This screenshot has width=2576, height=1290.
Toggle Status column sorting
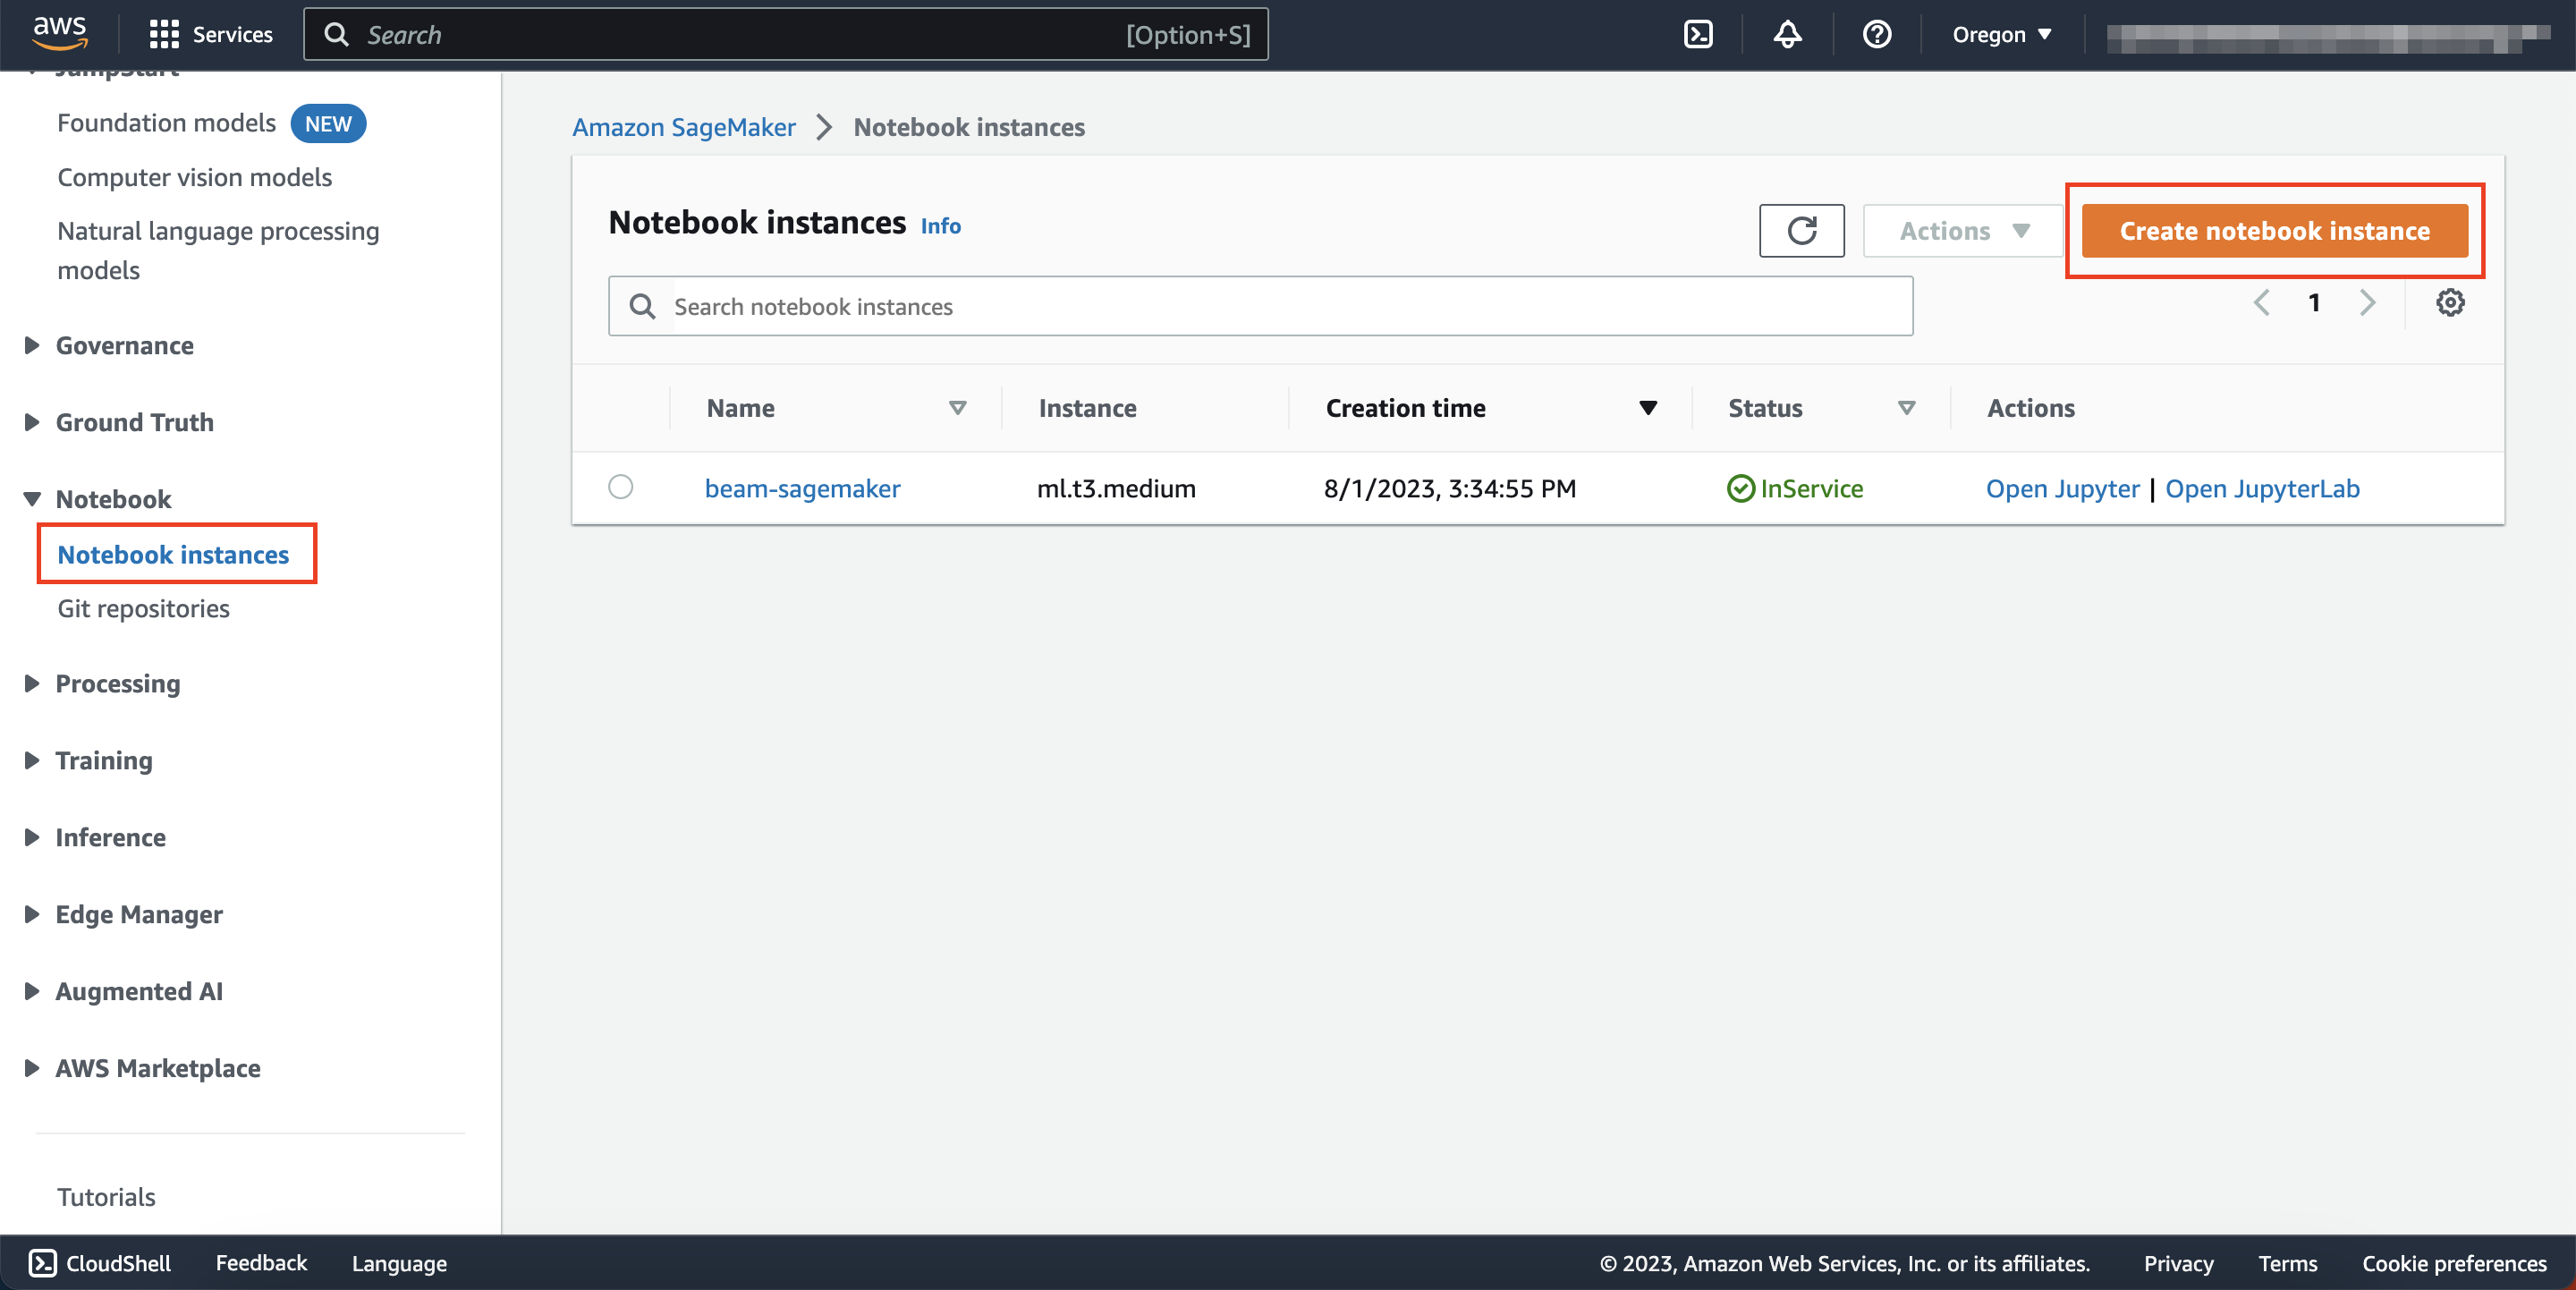(x=1906, y=408)
